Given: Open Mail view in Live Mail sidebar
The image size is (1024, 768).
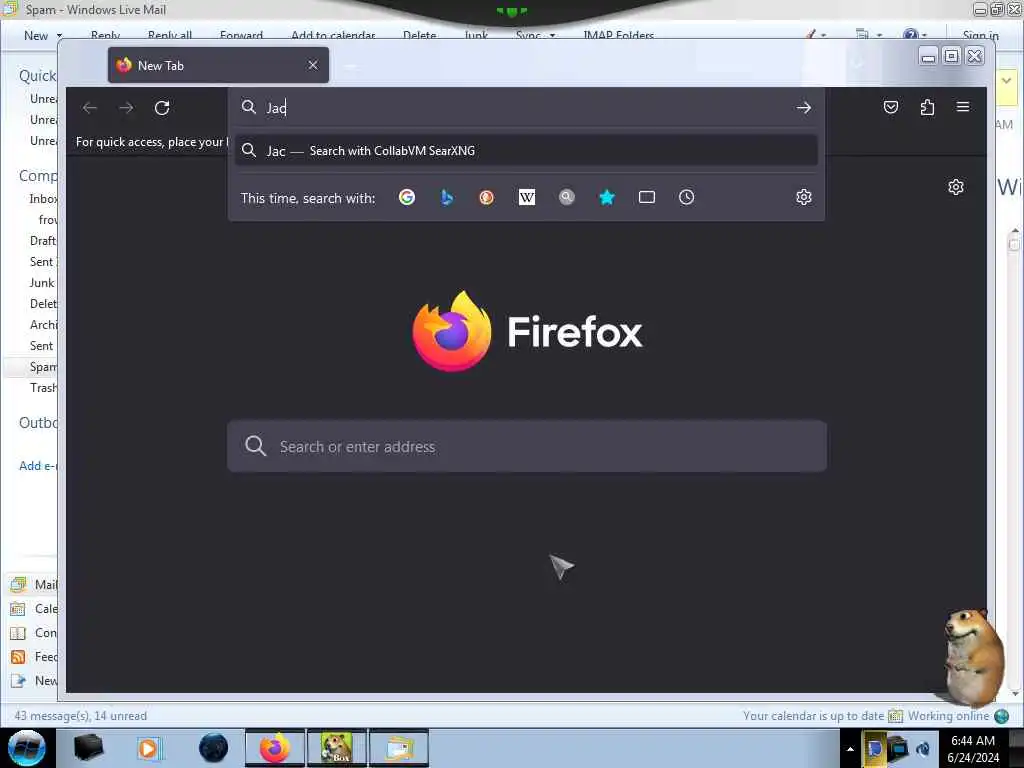Looking at the screenshot, I should tap(34, 584).
